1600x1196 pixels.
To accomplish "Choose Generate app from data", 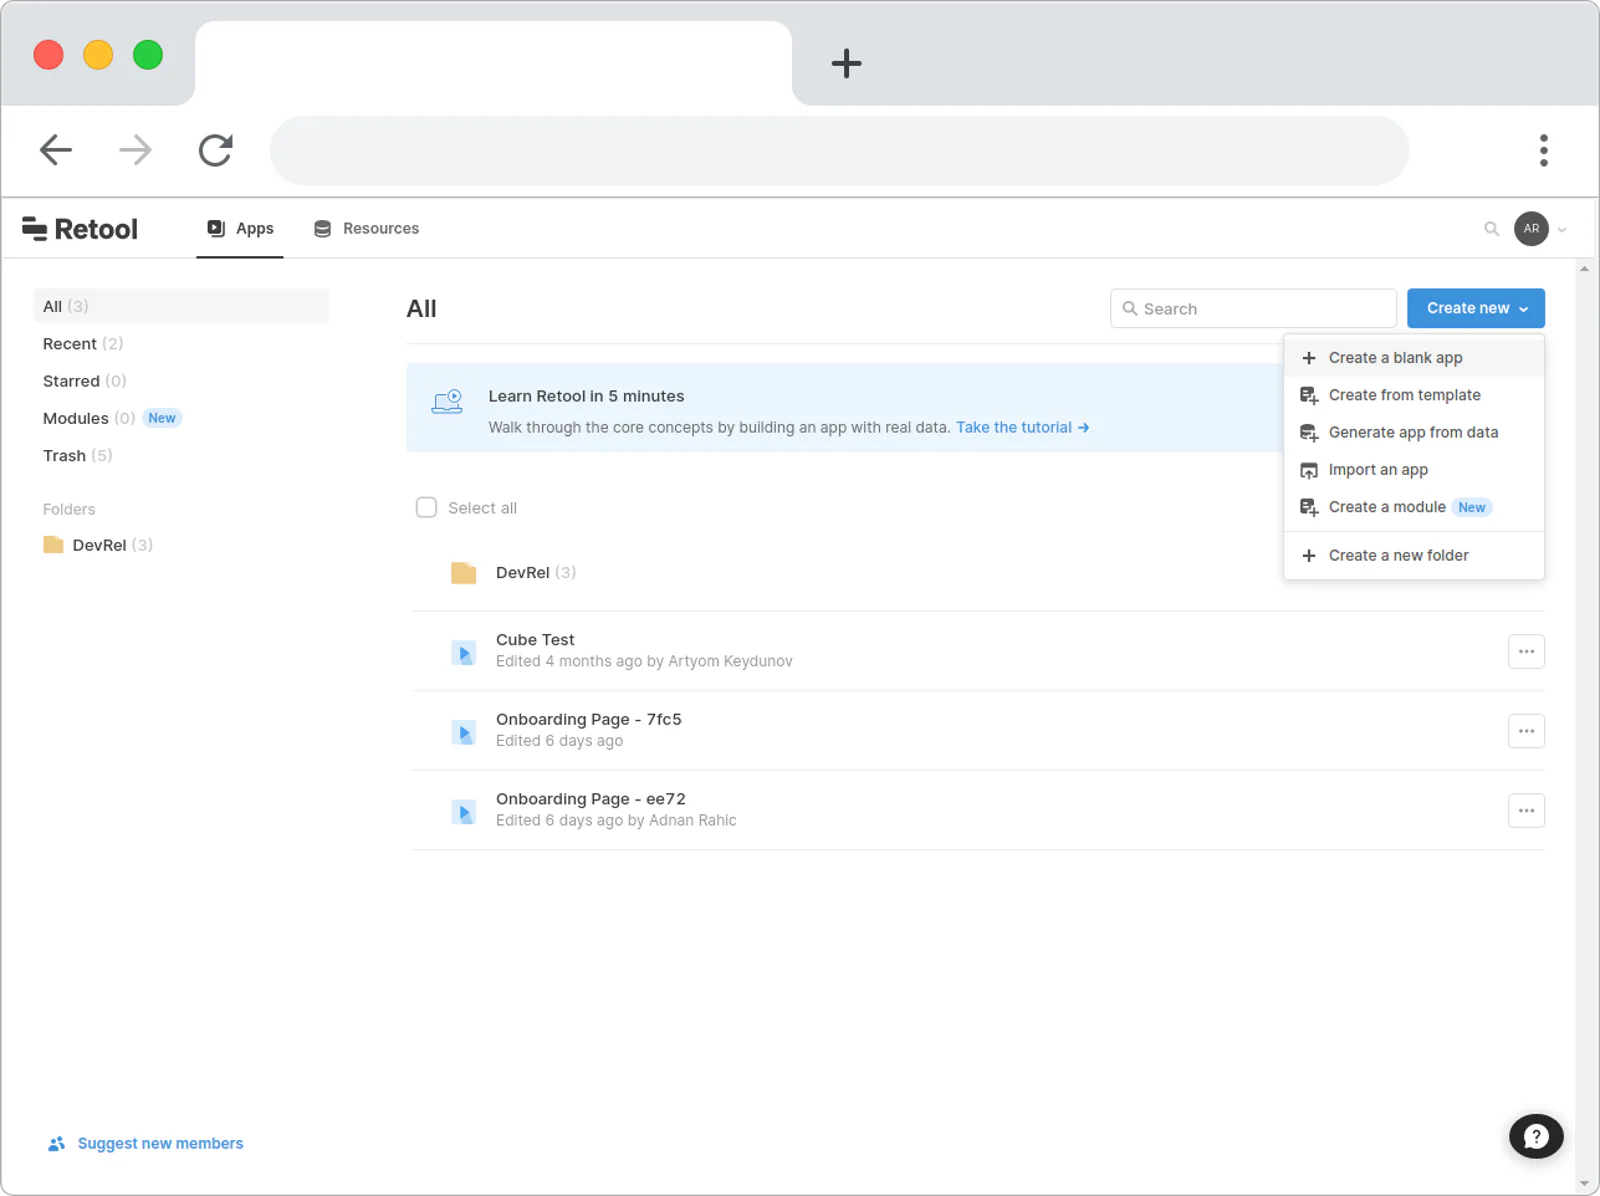I will [x=1414, y=432].
